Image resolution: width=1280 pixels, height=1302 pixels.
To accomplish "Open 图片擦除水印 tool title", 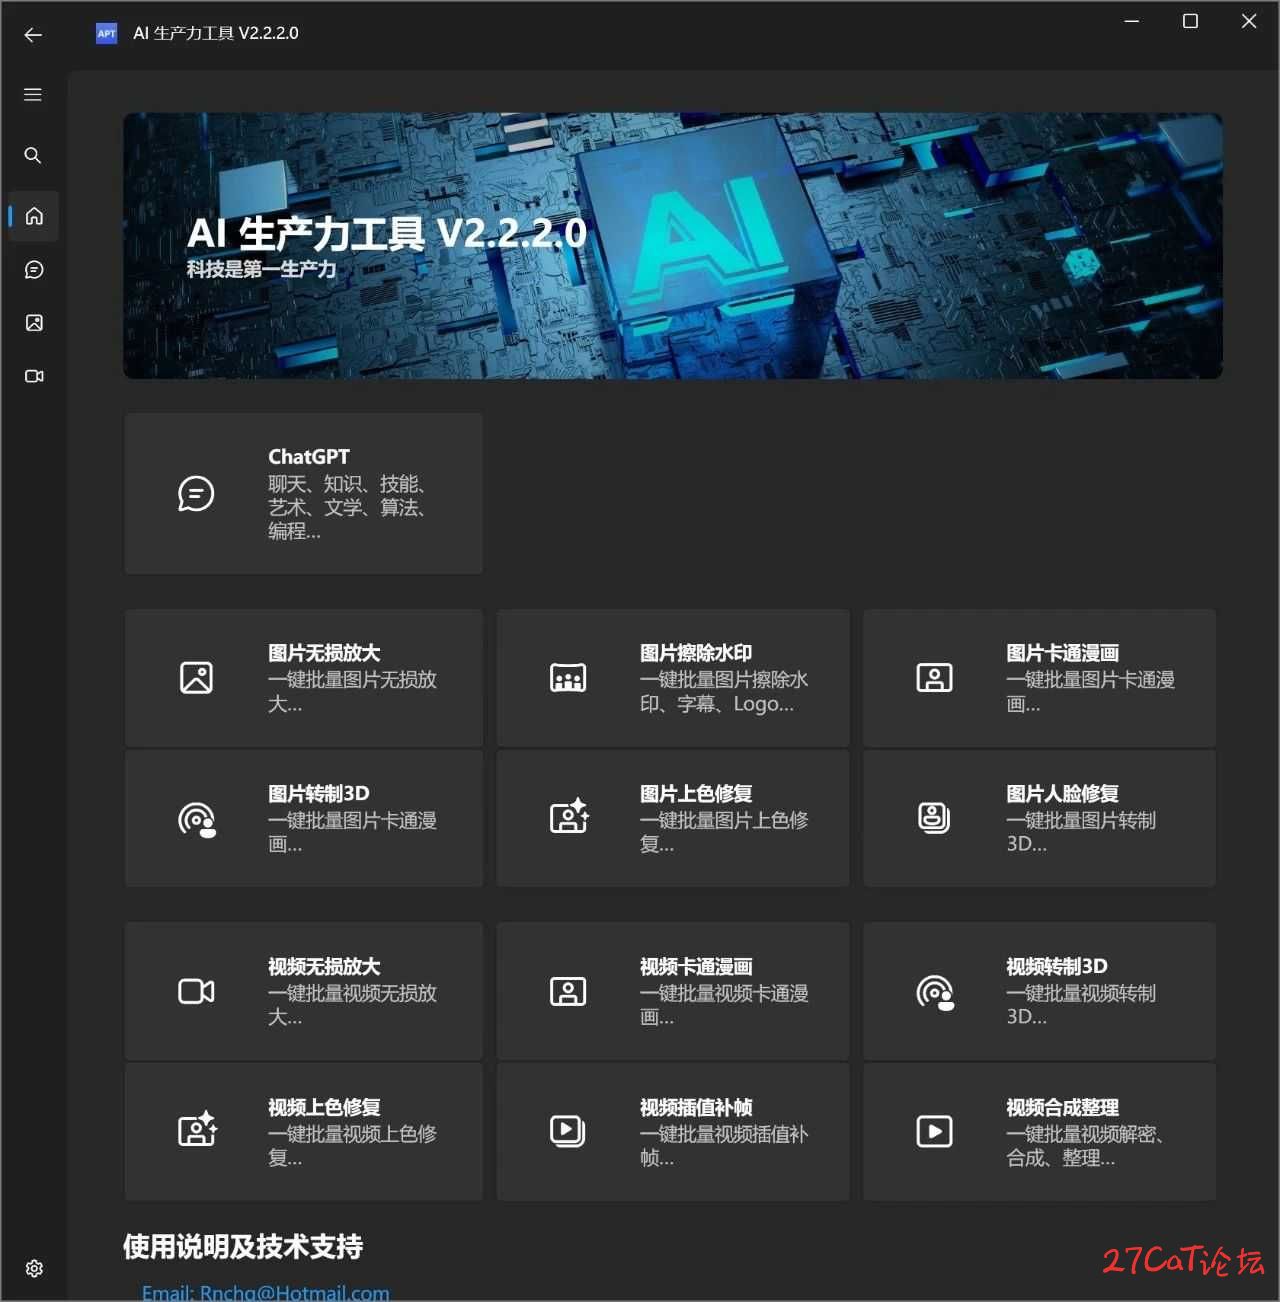I will click(696, 653).
